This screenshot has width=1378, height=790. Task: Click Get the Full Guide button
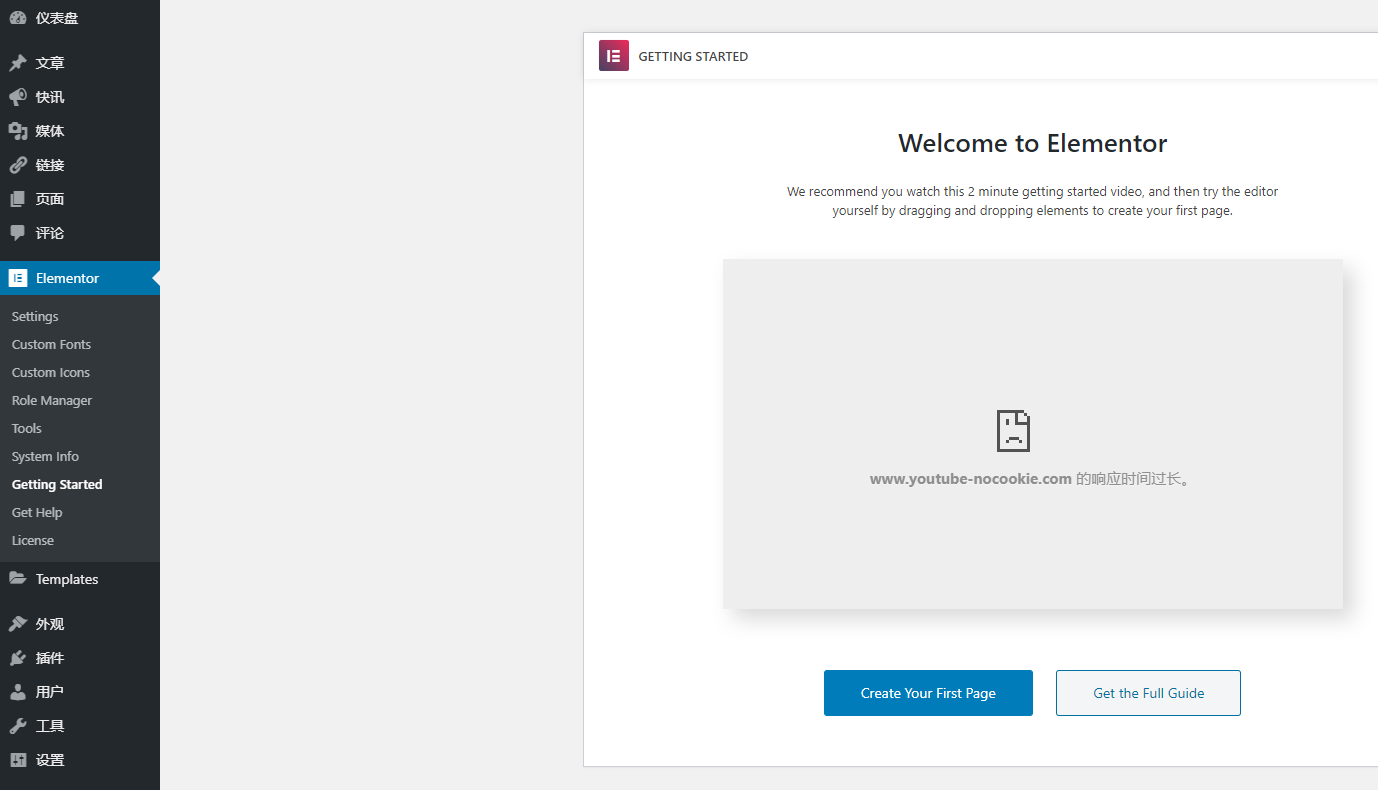click(x=1148, y=693)
